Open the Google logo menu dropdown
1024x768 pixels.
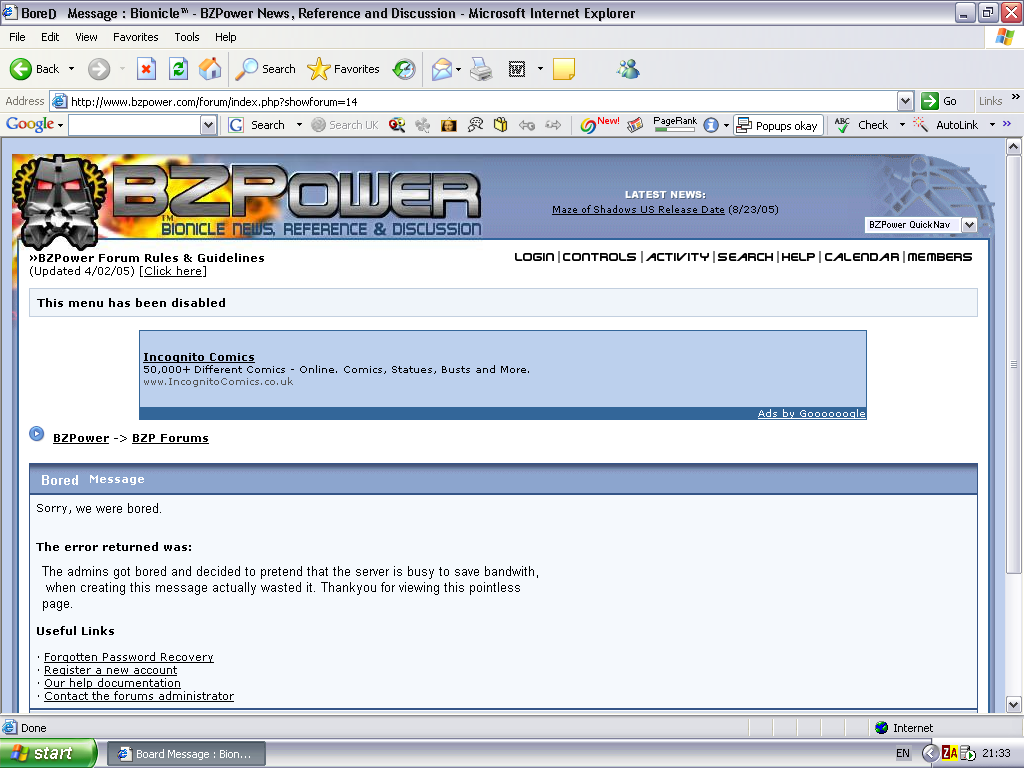60,125
